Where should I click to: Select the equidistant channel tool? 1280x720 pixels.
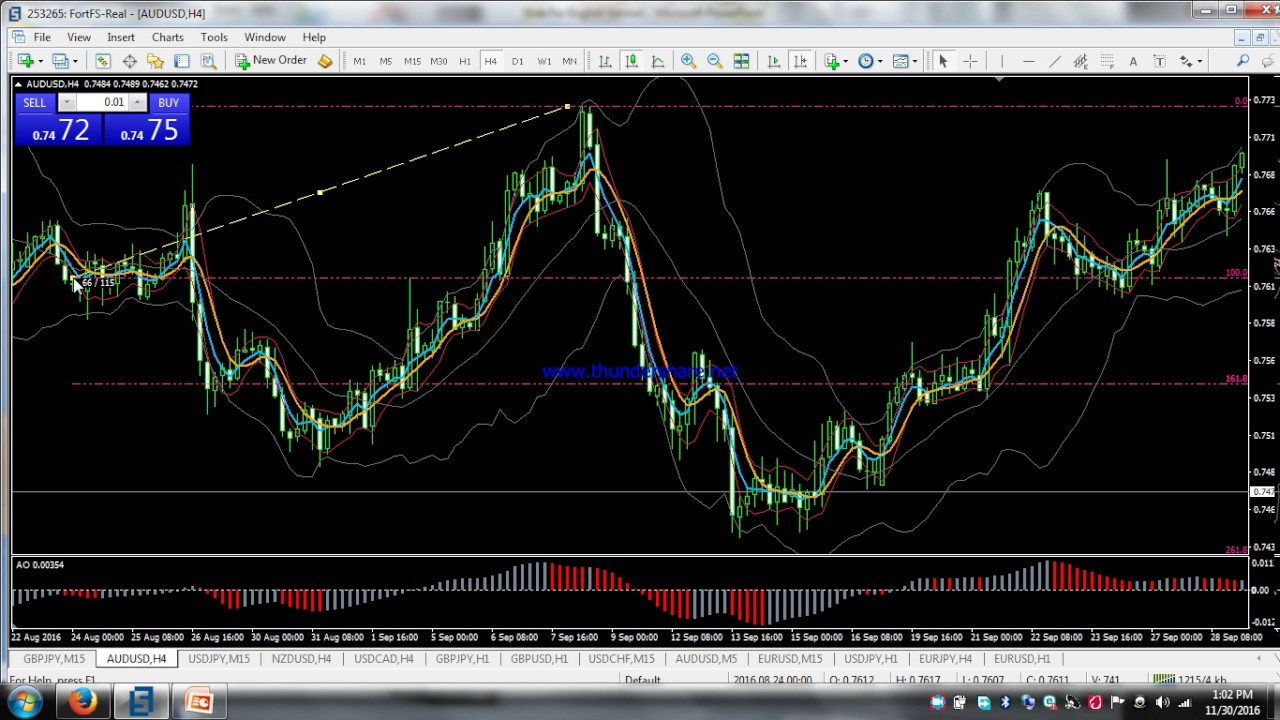(x=1080, y=61)
